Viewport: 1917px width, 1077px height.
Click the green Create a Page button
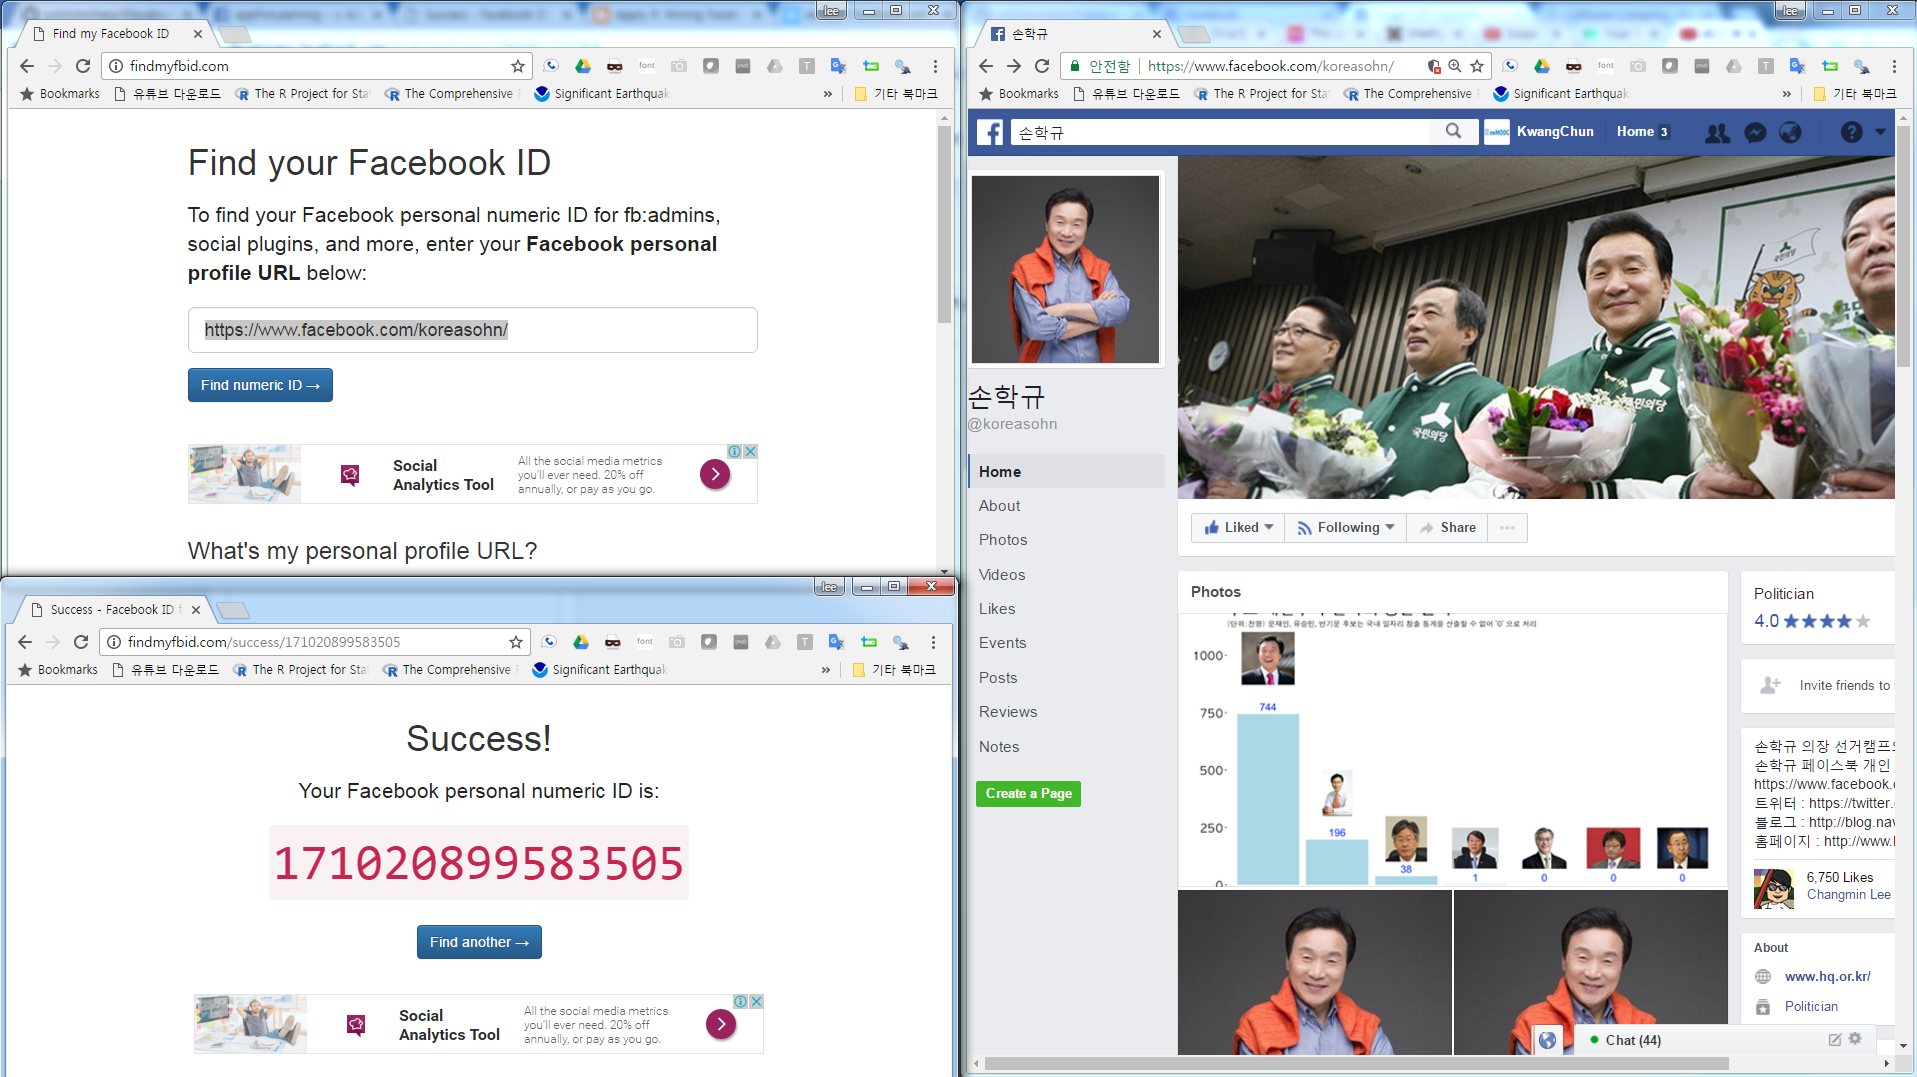1028,794
